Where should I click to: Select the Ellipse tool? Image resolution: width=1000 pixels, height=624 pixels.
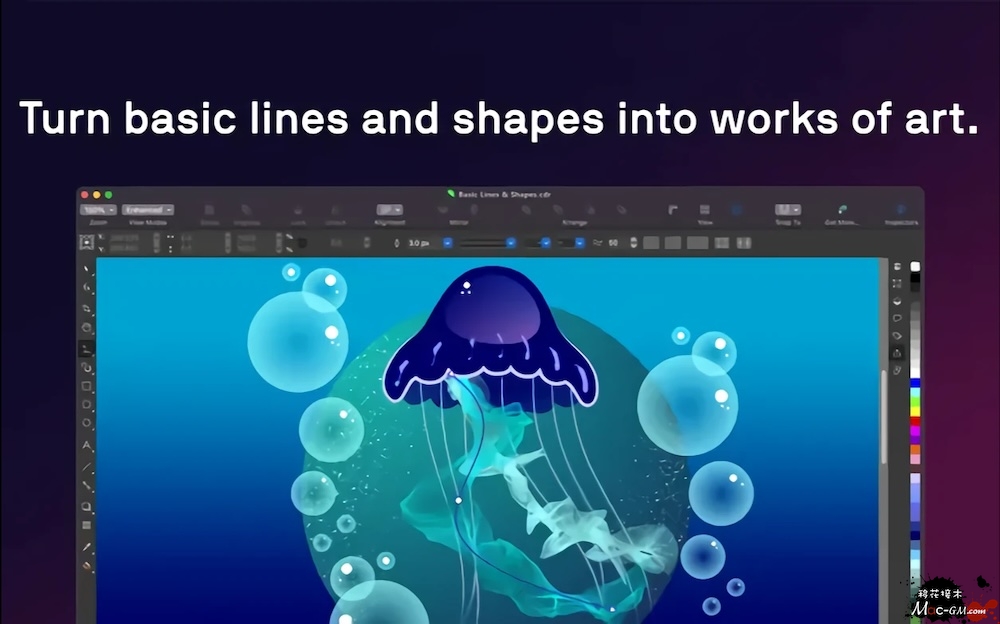click(87, 405)
